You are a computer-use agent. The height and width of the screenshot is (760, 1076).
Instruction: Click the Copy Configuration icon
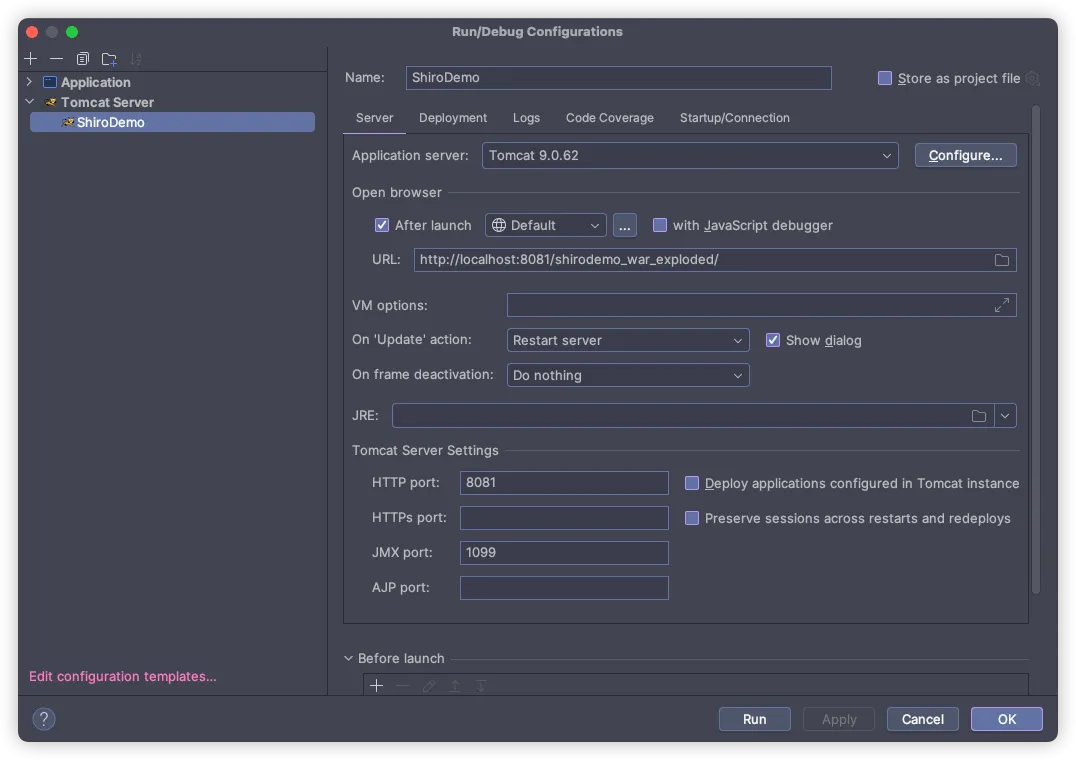(83, 59)
